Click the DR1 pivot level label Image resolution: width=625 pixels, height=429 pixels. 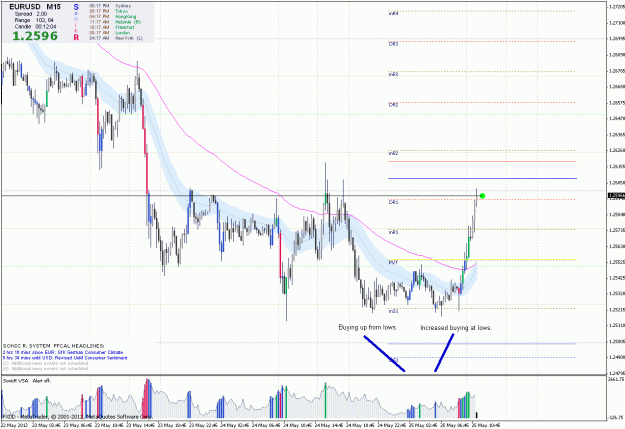(393, 202)
